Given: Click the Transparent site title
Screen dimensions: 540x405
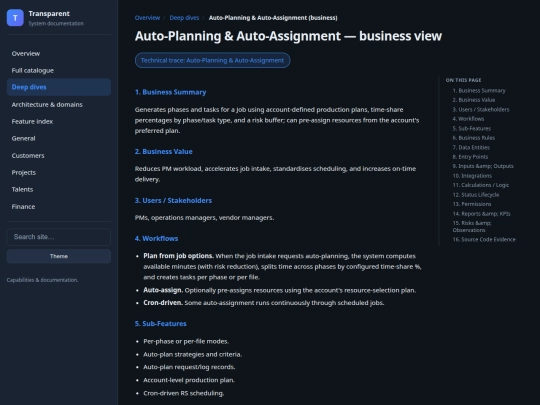Looking at the screenshot, I should pyautogui.click(x=49, y=13).
